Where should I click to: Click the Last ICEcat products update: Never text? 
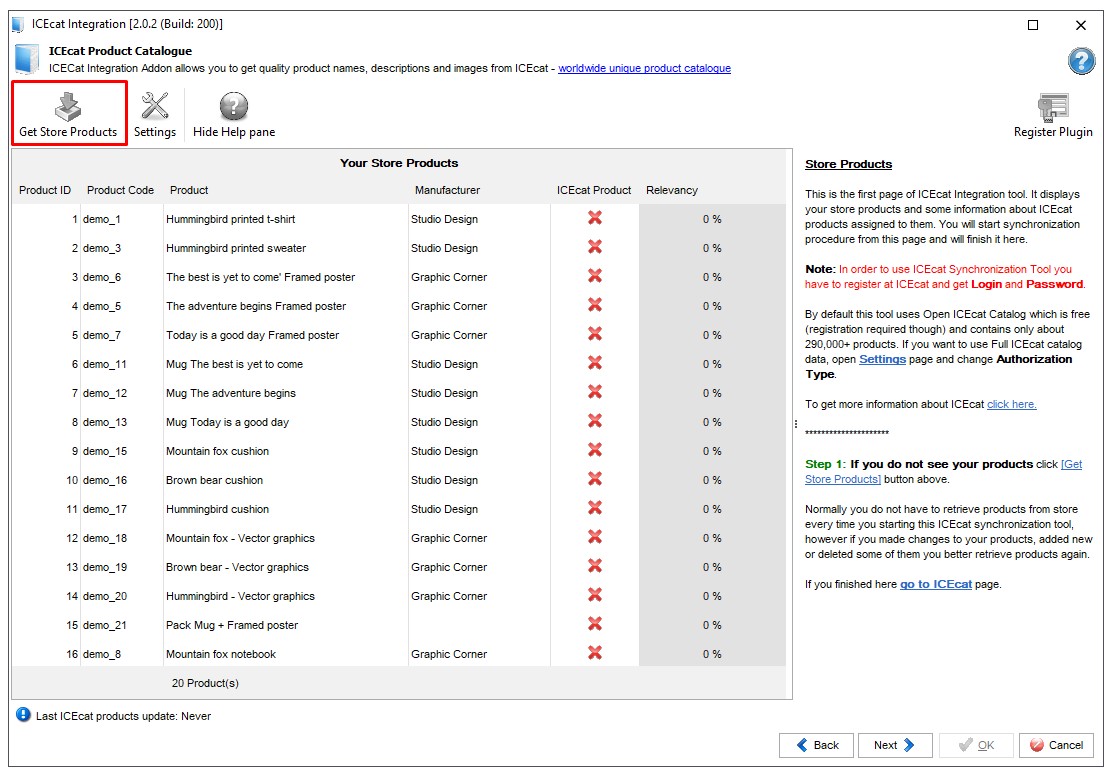click(x=123, y=716)
